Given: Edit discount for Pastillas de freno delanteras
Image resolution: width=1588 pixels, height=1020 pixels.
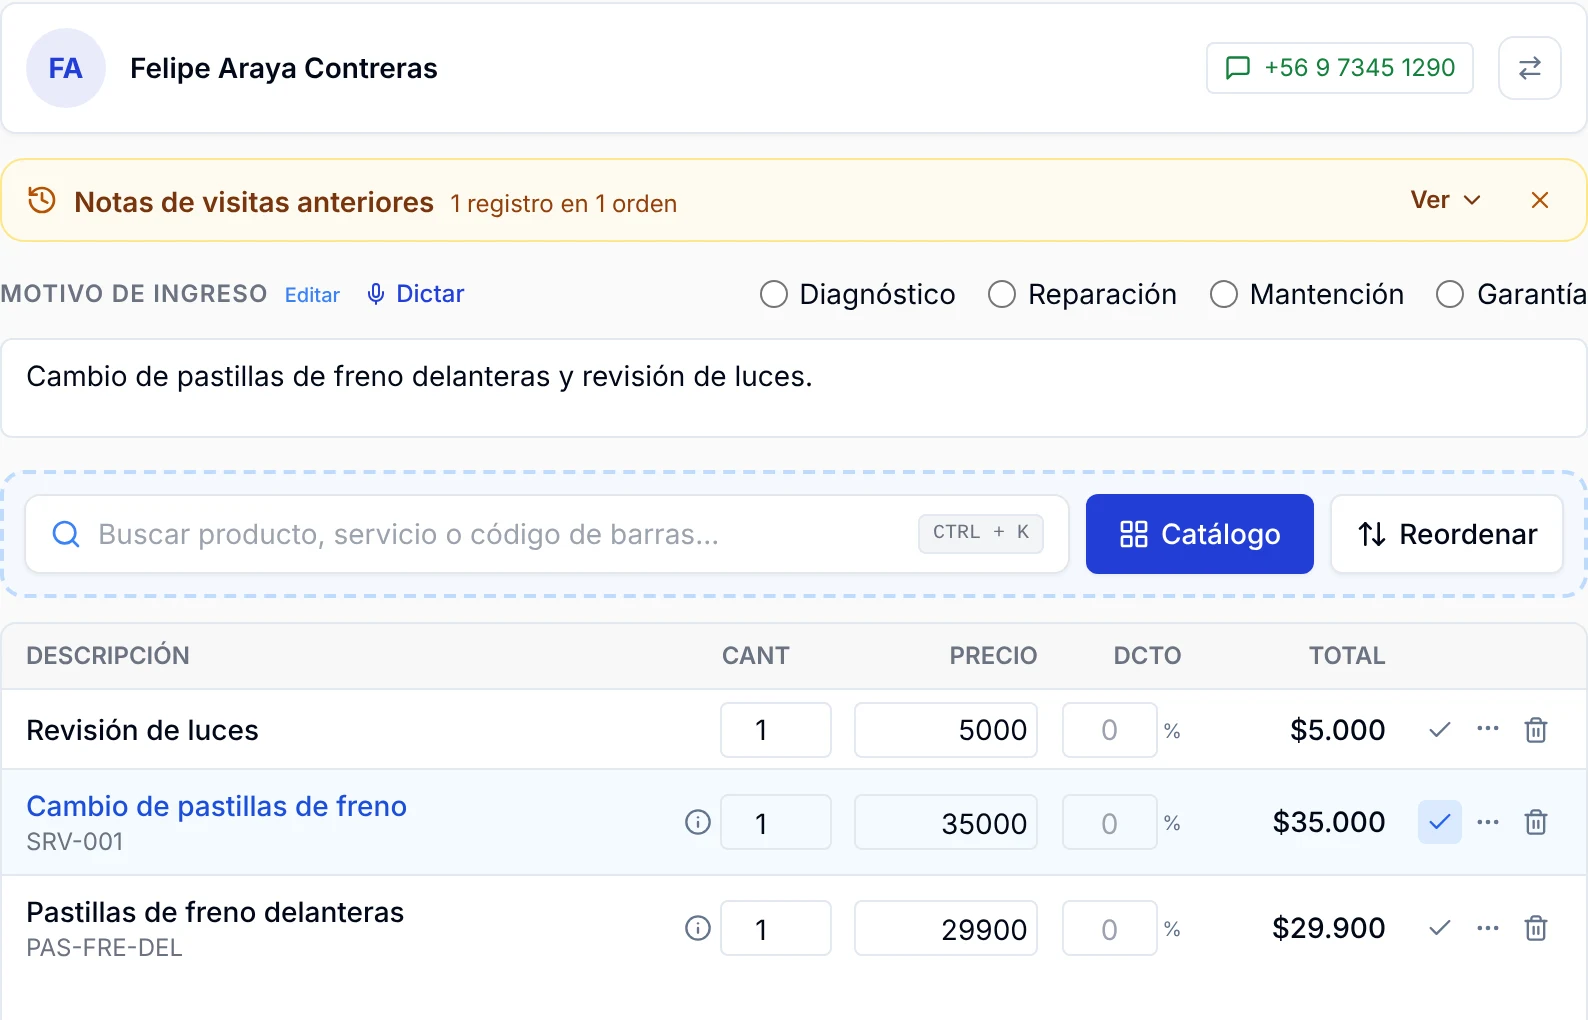Looking at the screenshot, I should point(1110,928).
